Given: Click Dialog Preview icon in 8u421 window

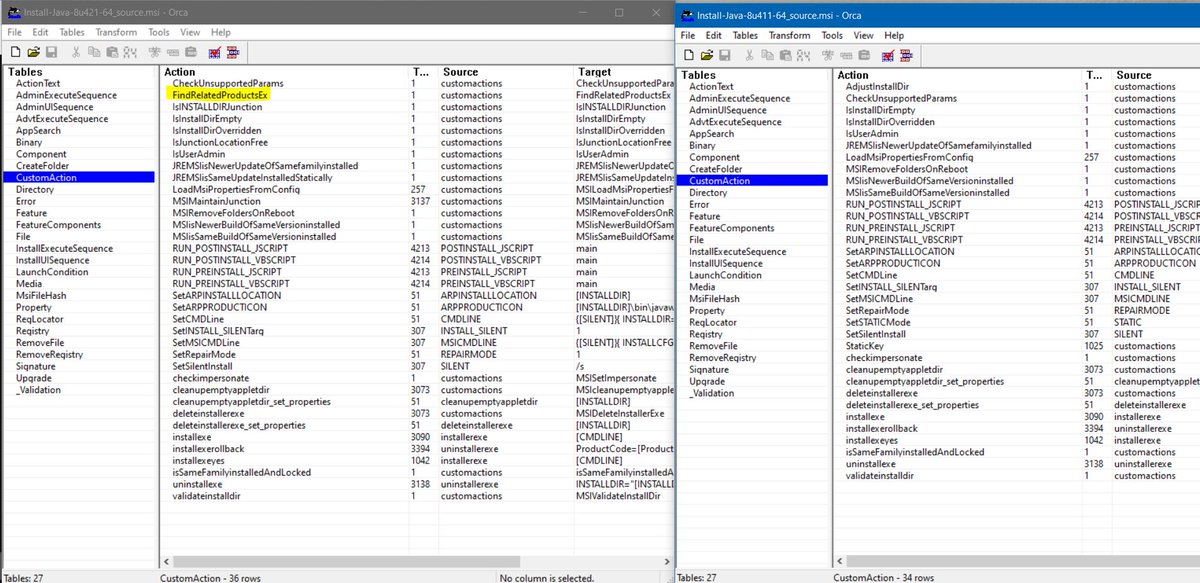Looking at the screenshot, I should (x=233, y=51).
